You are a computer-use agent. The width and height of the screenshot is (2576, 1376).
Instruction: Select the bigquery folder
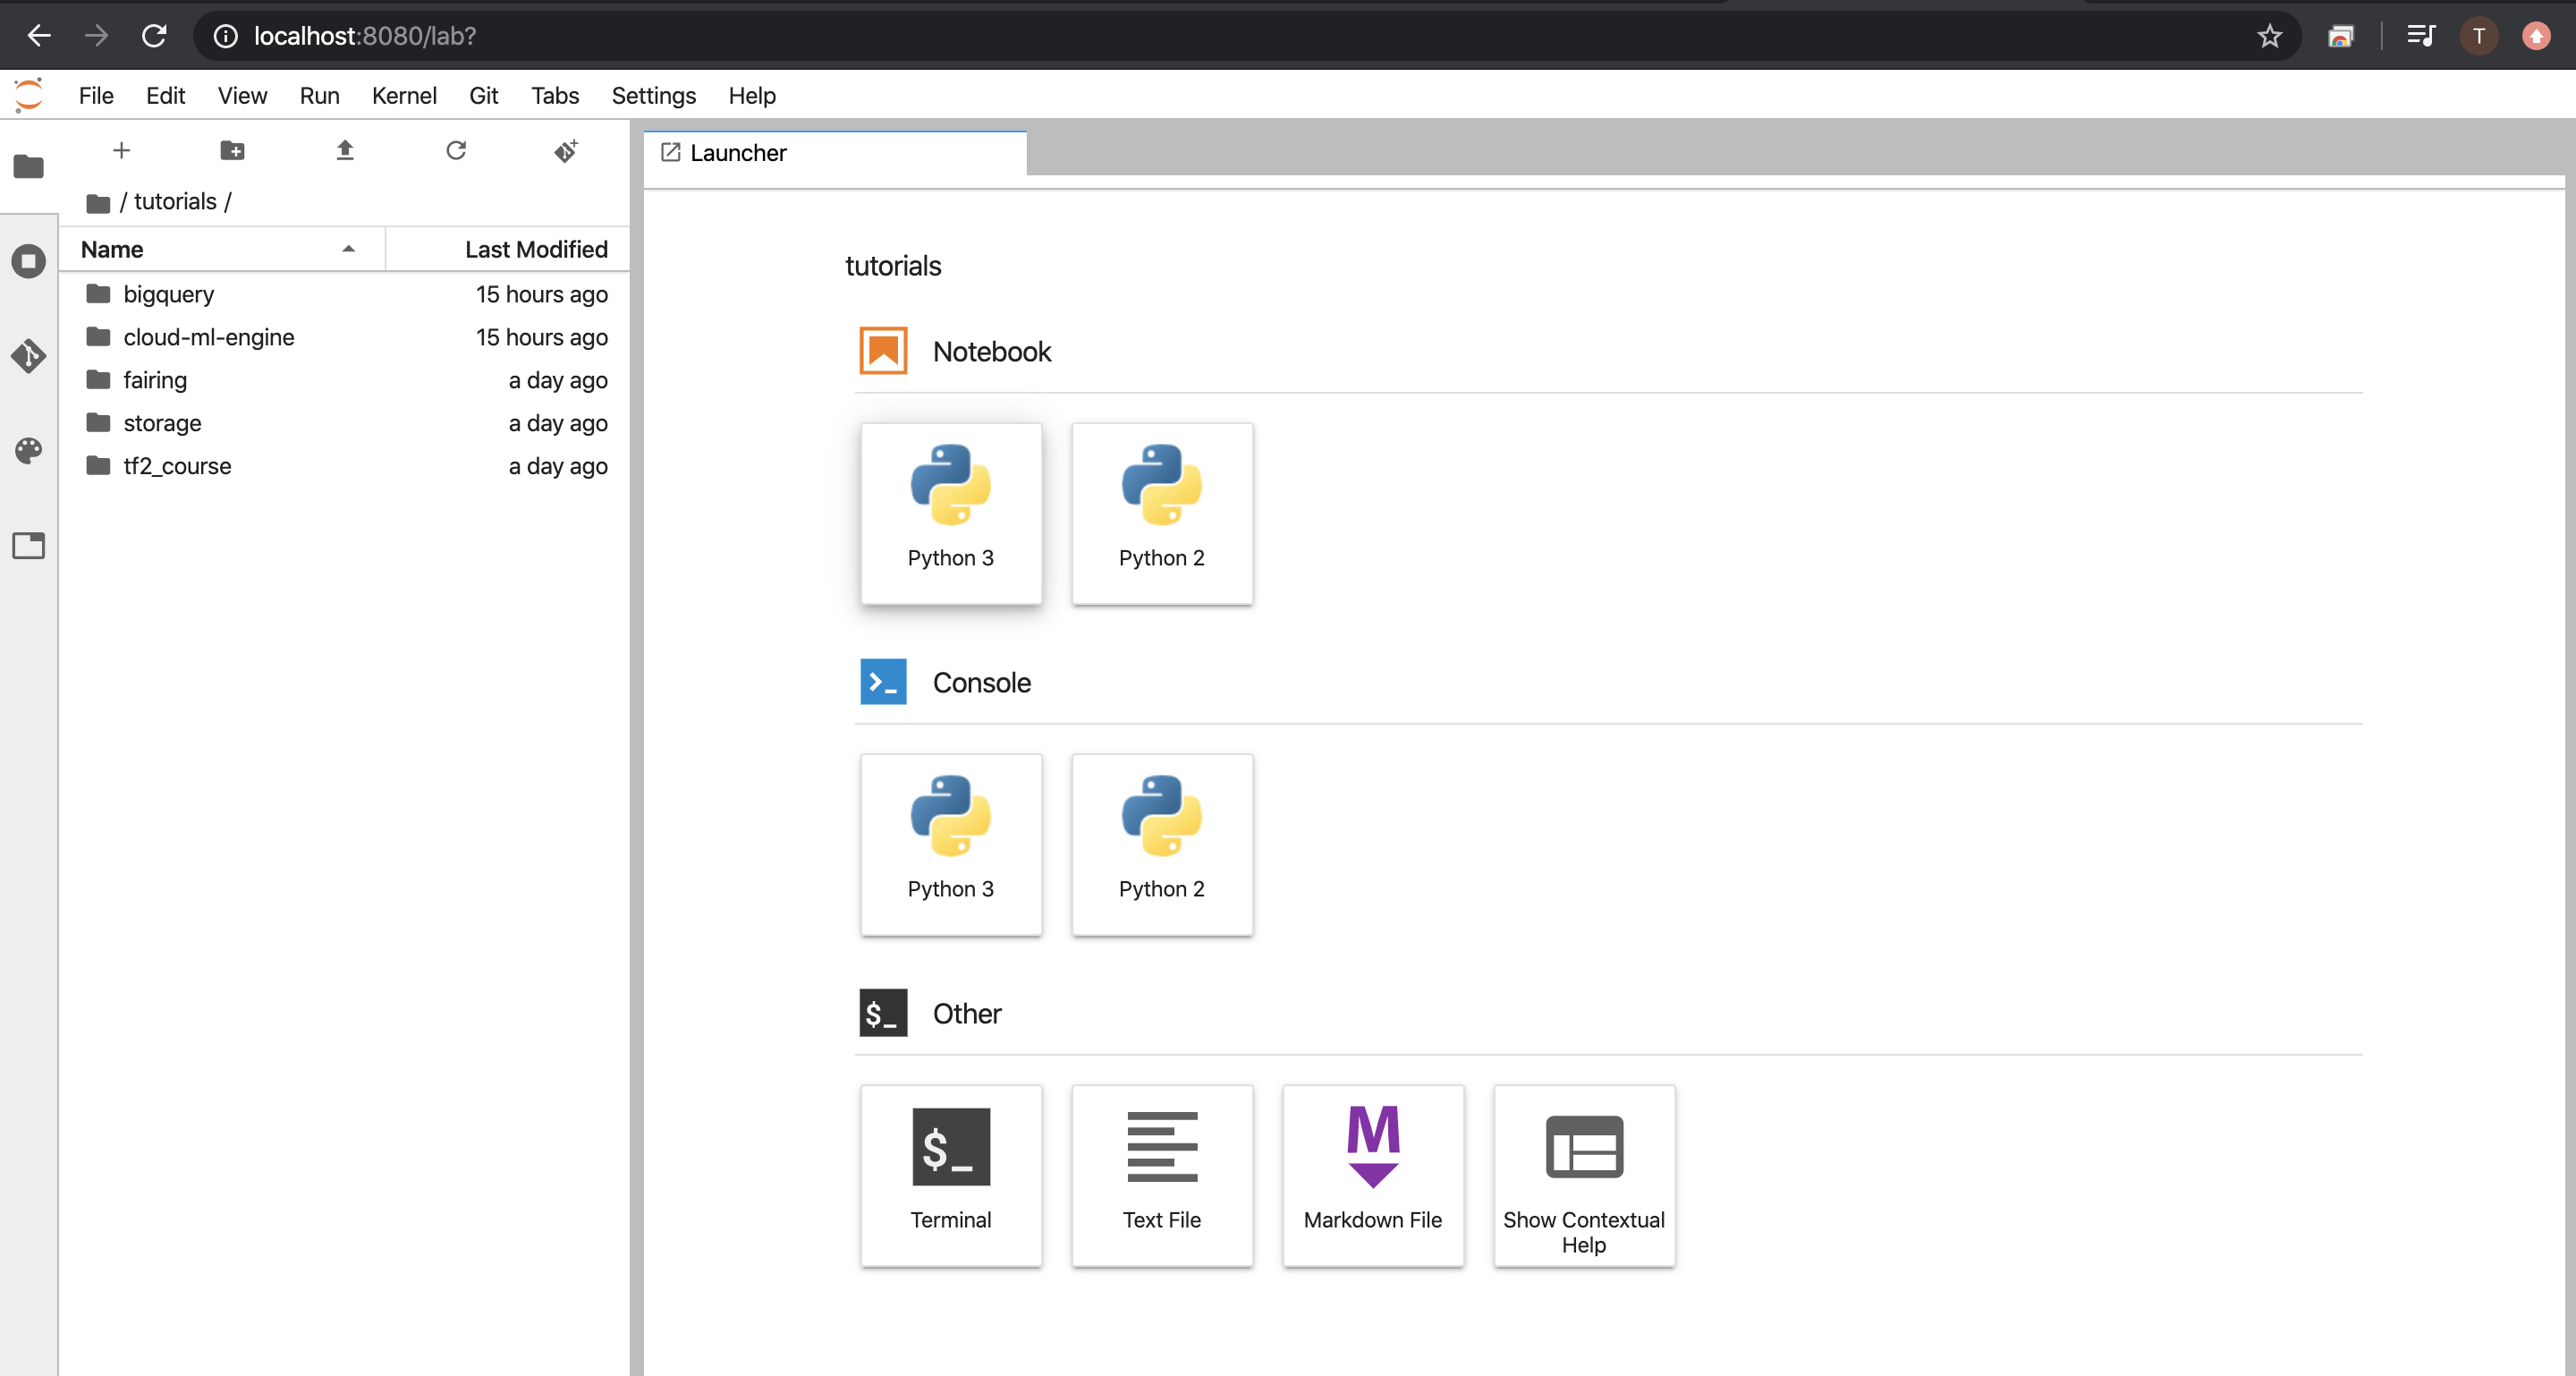[x=344, y=294]
